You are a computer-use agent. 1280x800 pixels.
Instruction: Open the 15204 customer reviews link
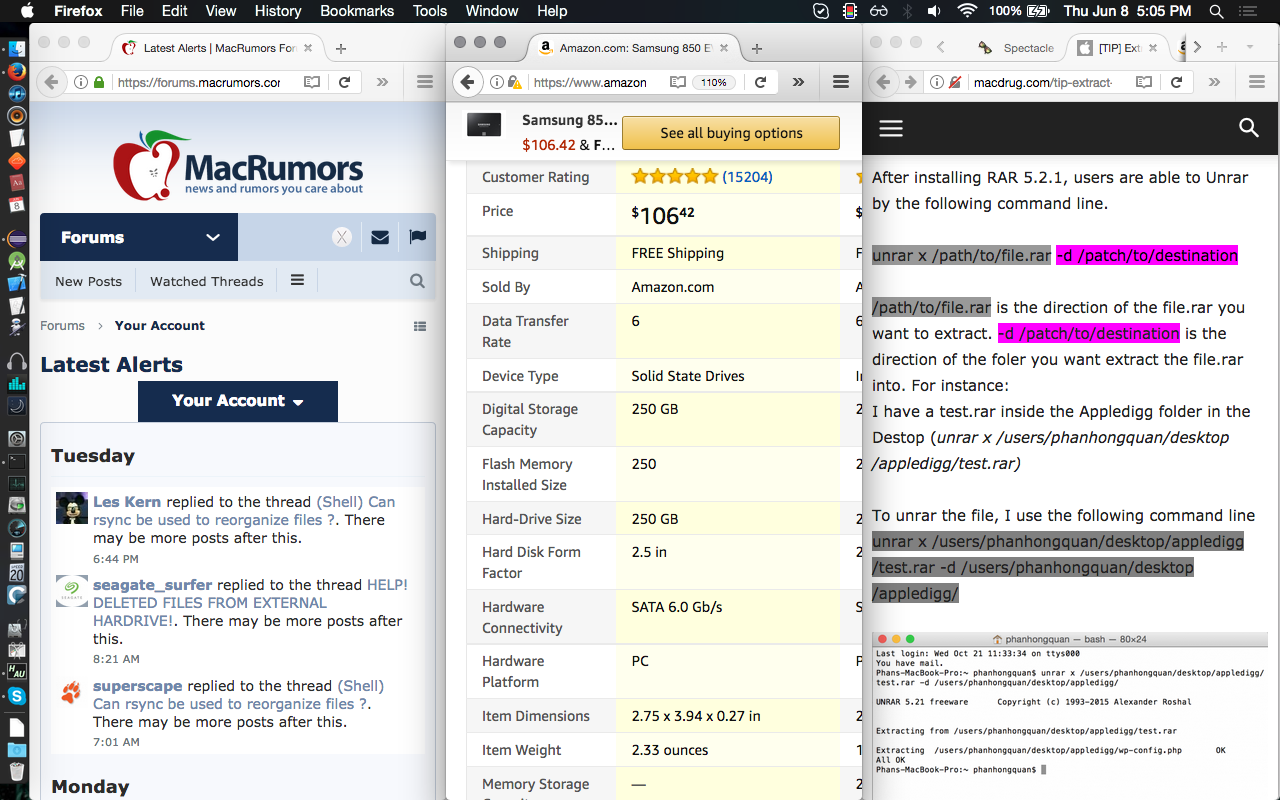coord(747,177)
